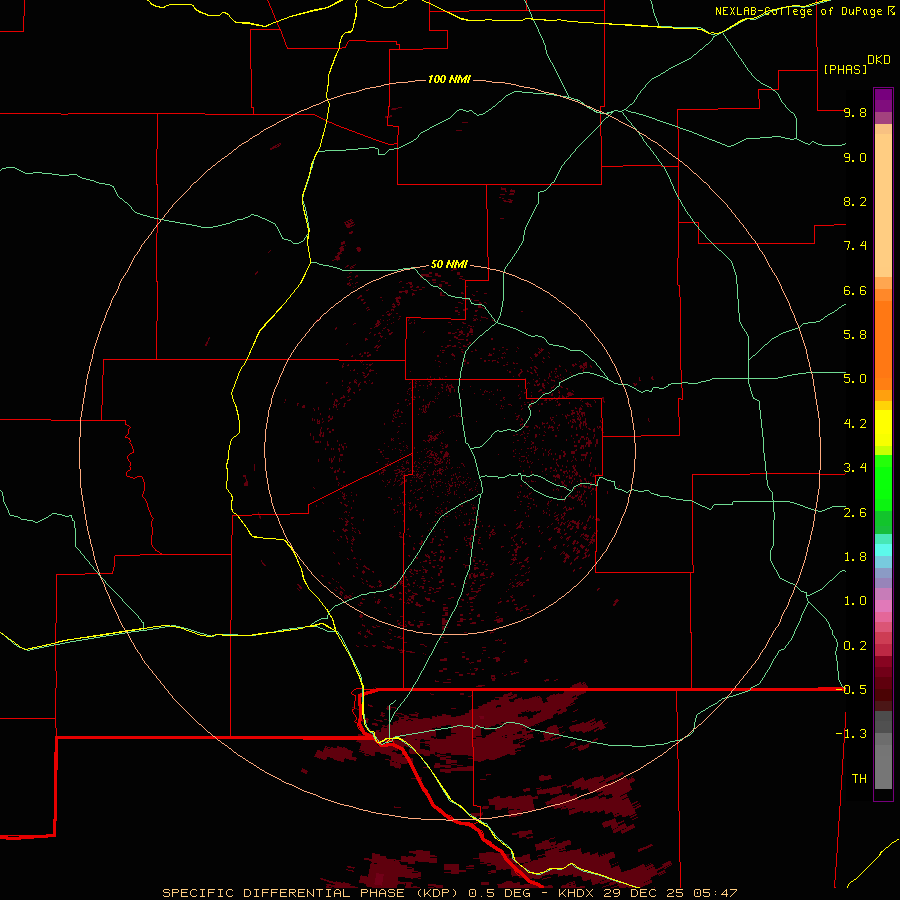Select the 3.4 value on color scale
This screenshot has height=900, width=900.
(855, 468)
